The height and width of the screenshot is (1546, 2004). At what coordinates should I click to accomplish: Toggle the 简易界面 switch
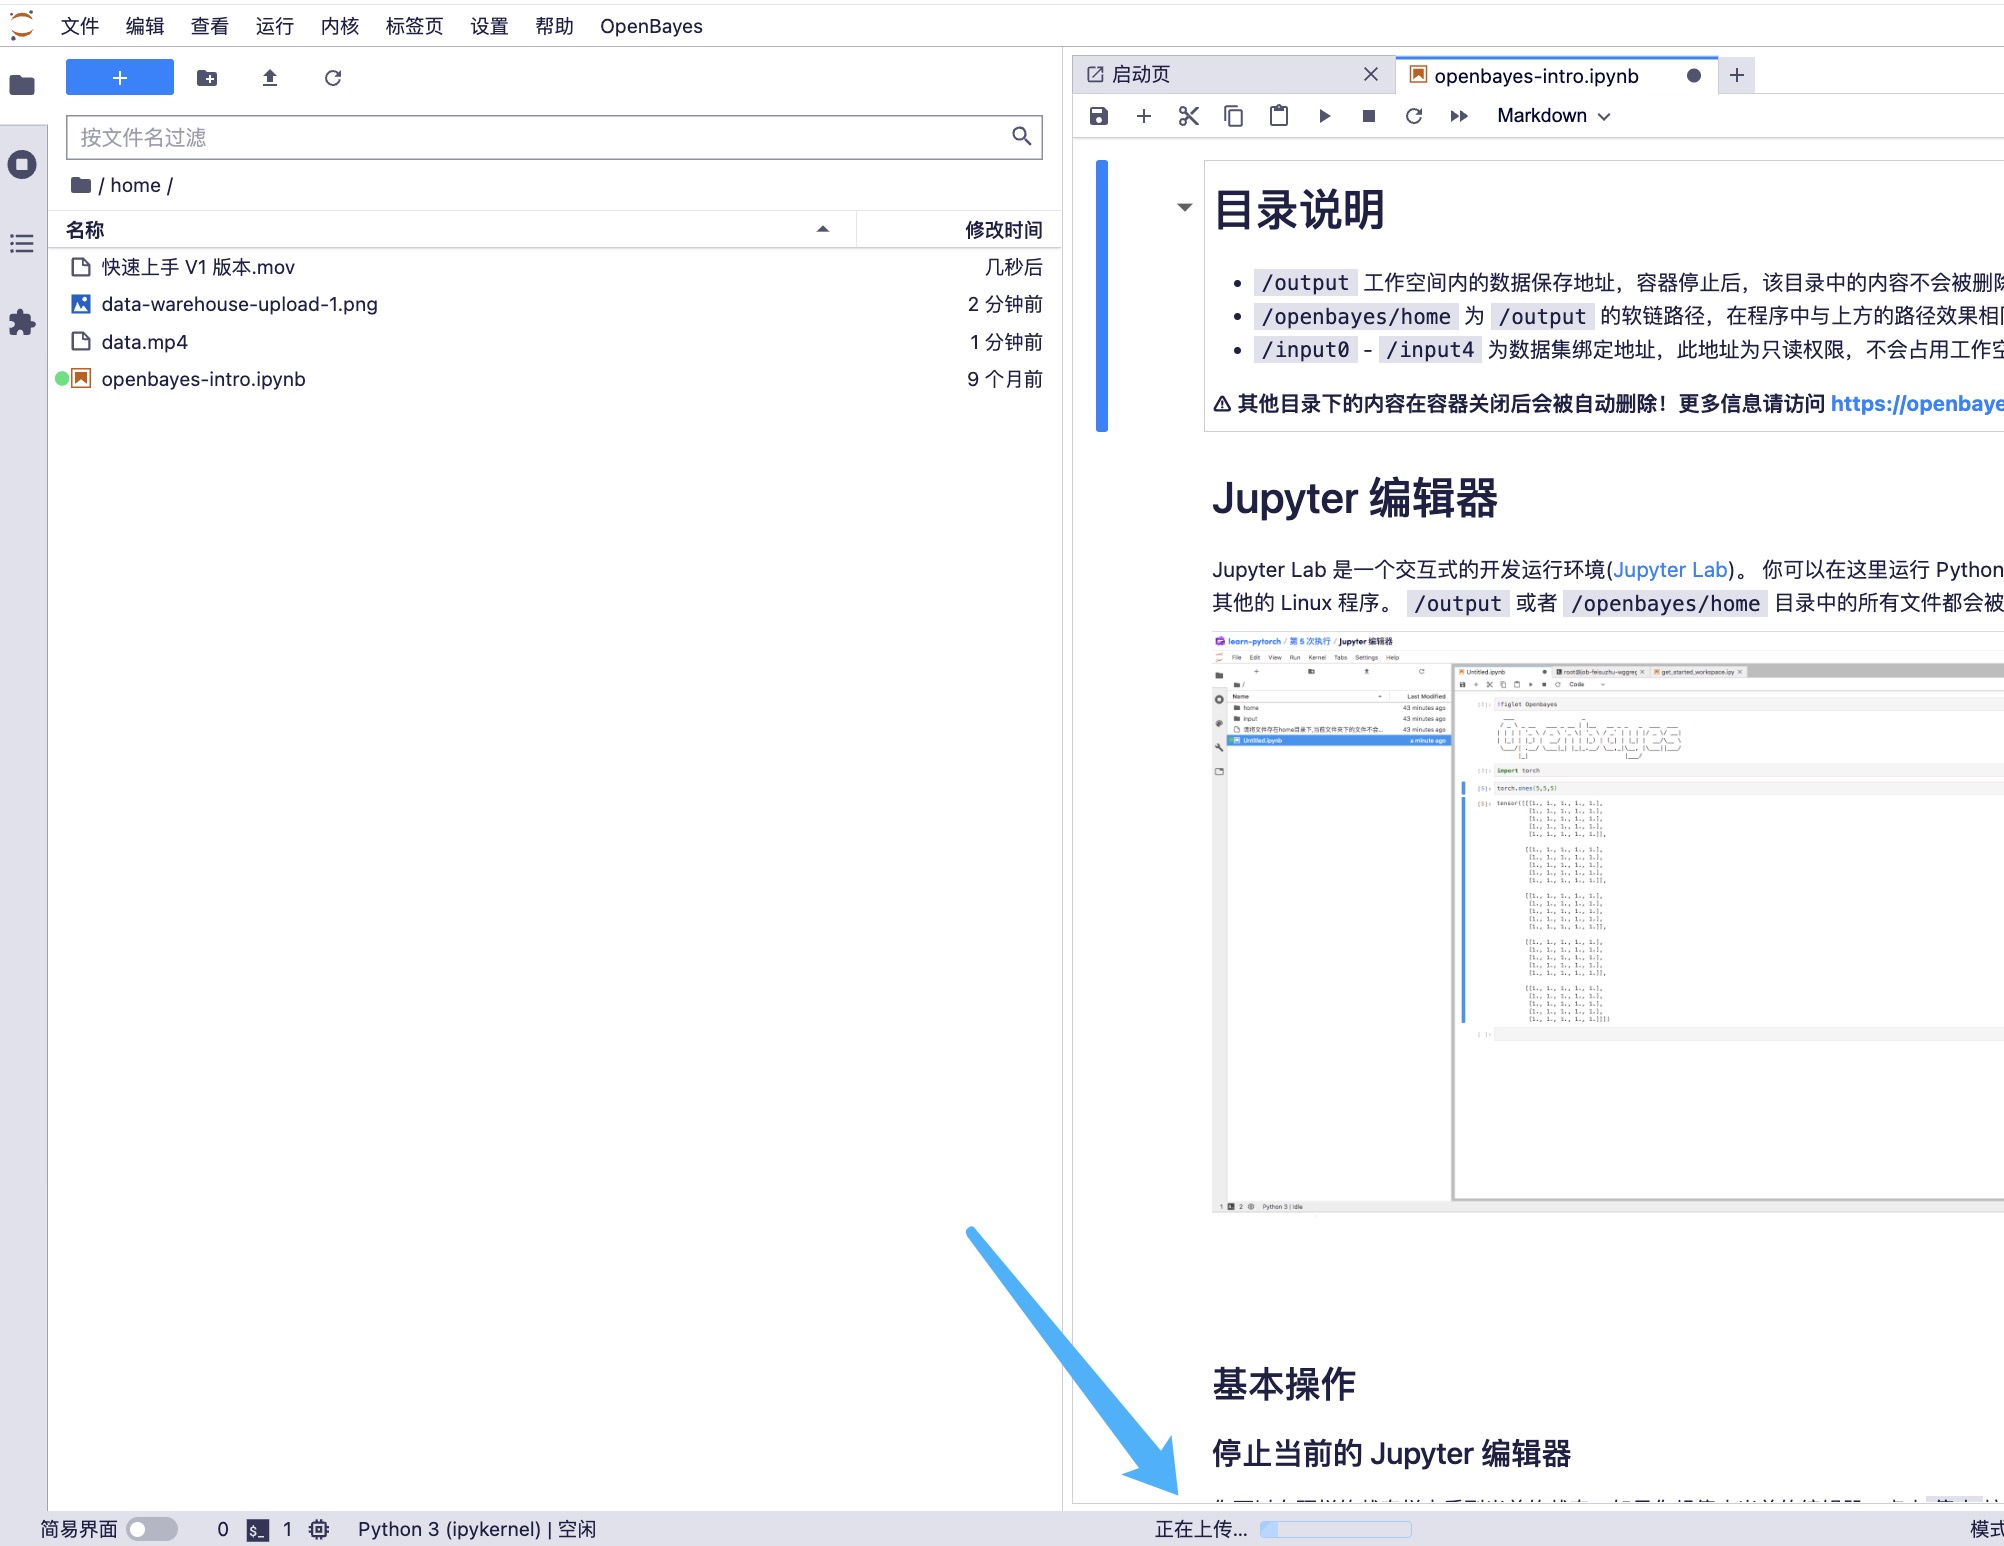pos(152,1529)
